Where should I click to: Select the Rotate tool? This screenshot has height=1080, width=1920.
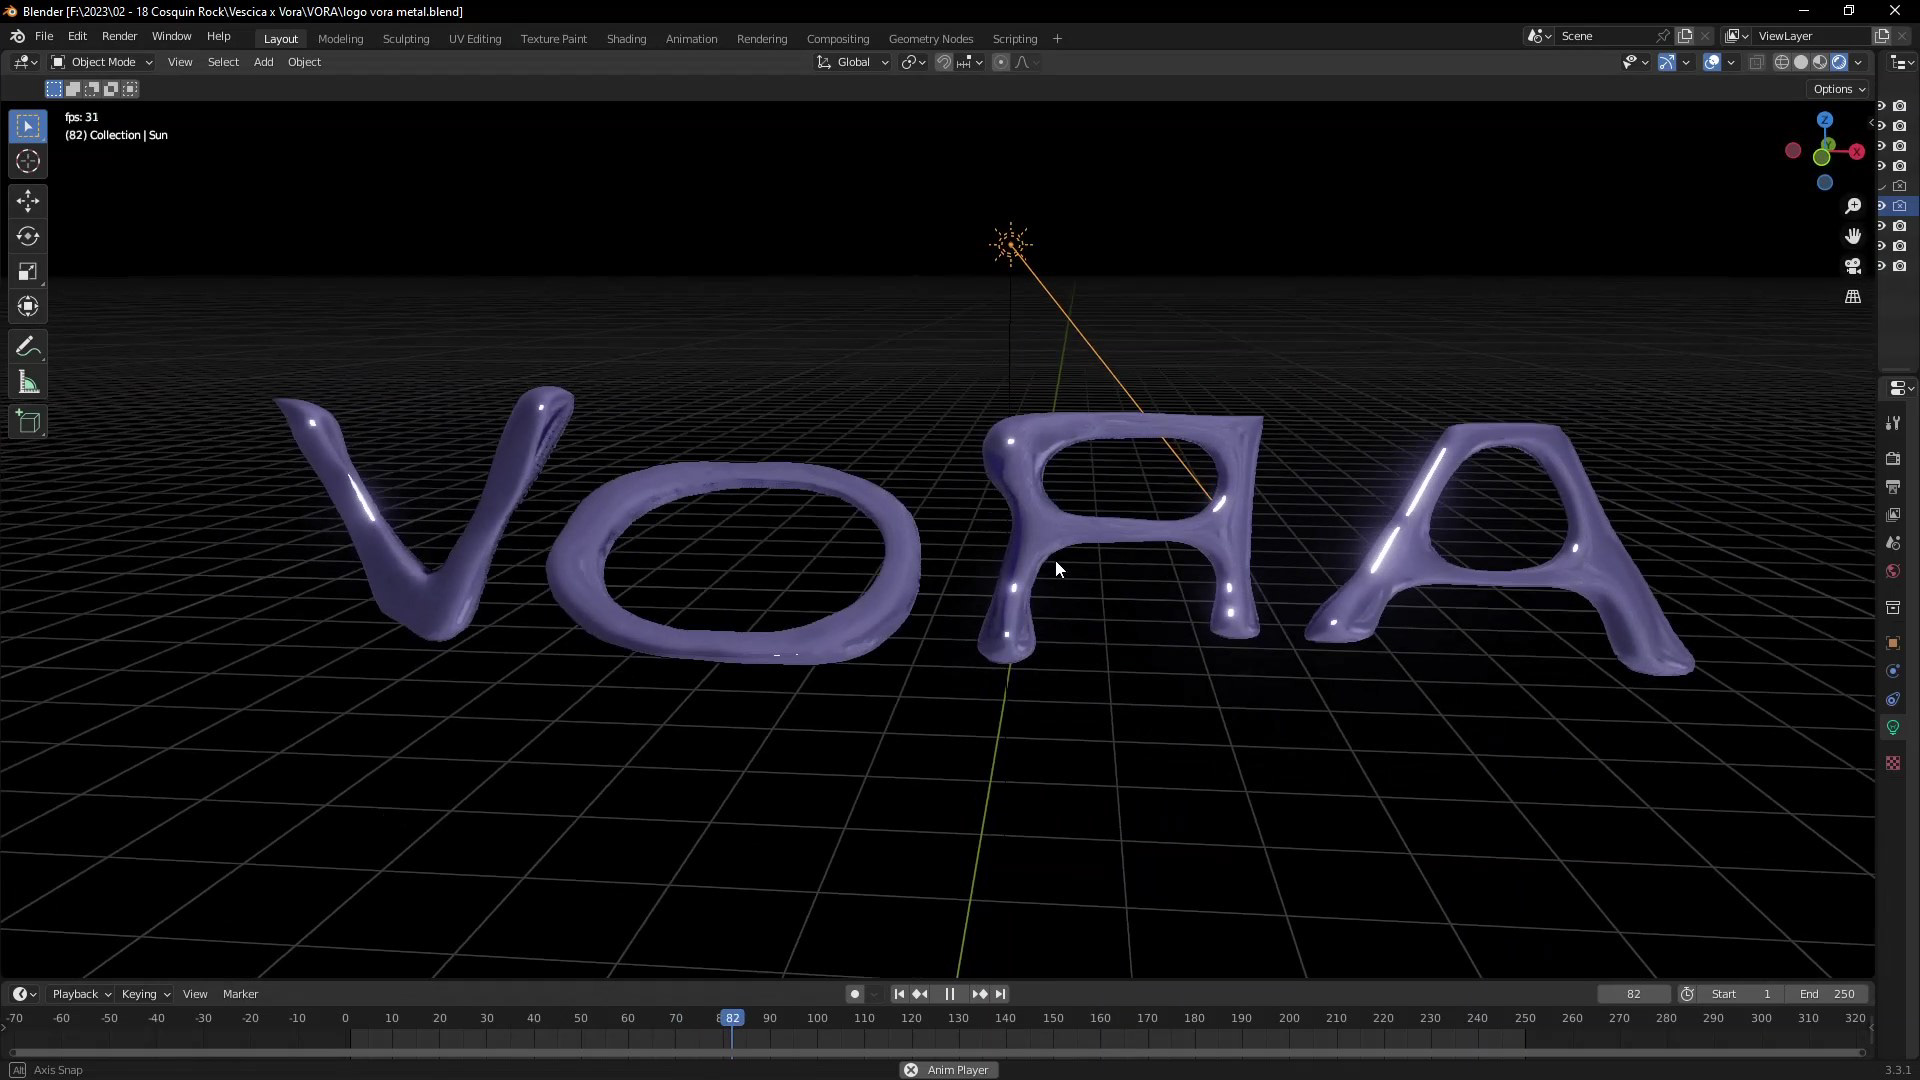point(28,237)
